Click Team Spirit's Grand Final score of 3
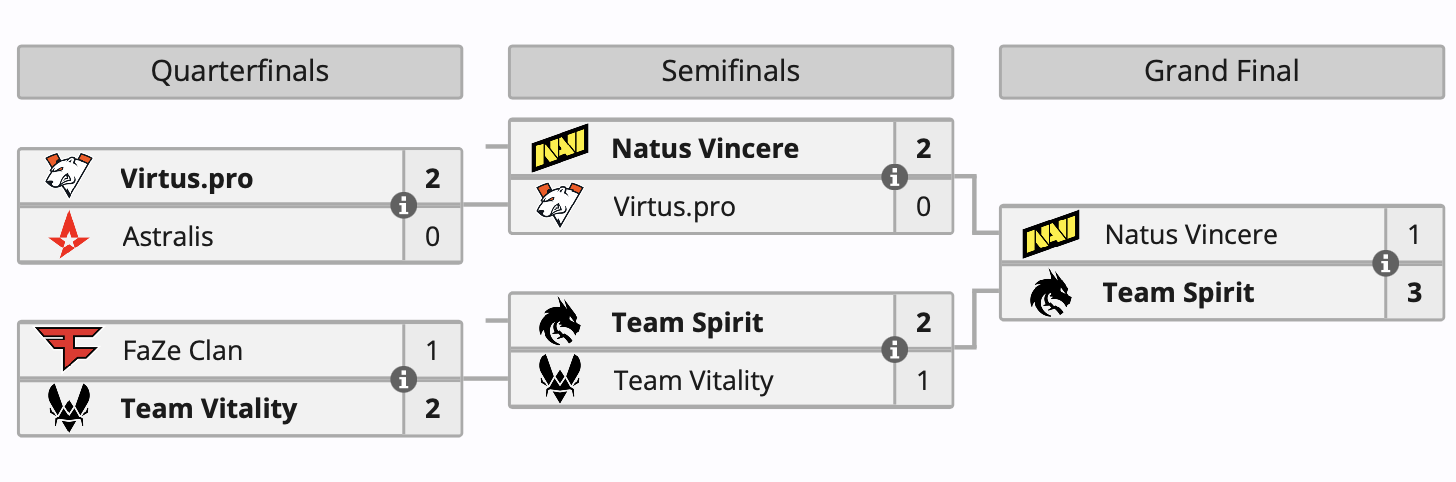The width and height of the screenshot is (1456, 482). point(1414,293)
